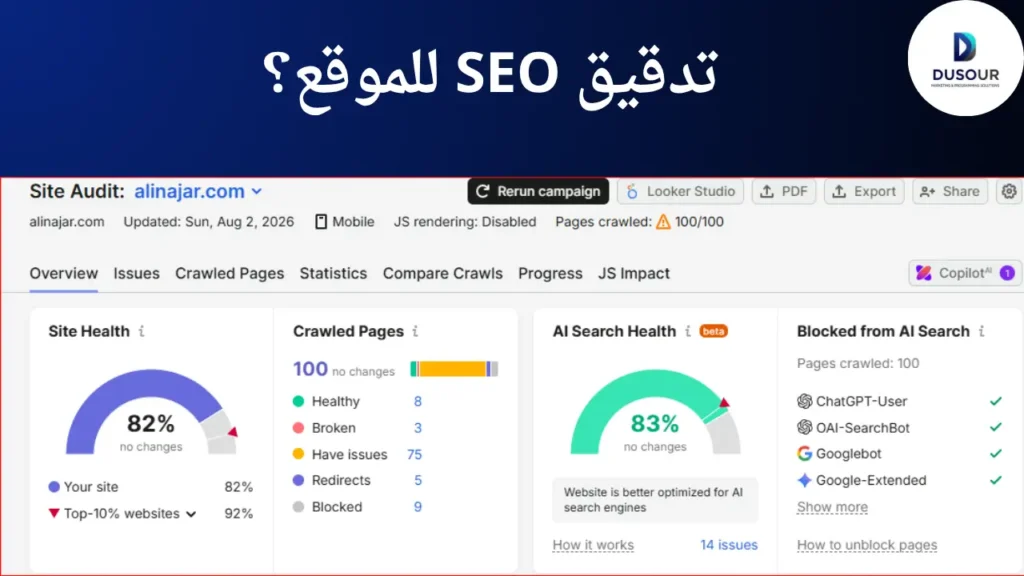The height and width of the screenshot is (576, 1024).
Task: Switch to the Issues tab
Action: point(136,274)
